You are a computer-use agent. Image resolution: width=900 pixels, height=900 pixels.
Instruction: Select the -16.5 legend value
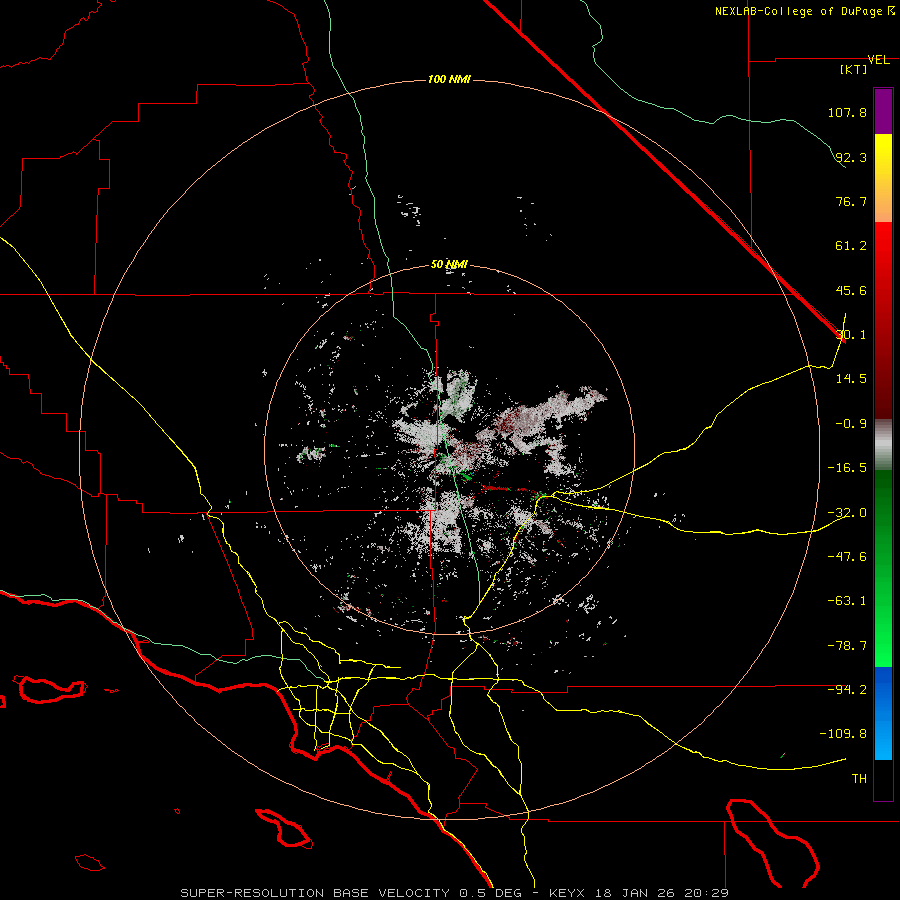(x=847, y=468)
